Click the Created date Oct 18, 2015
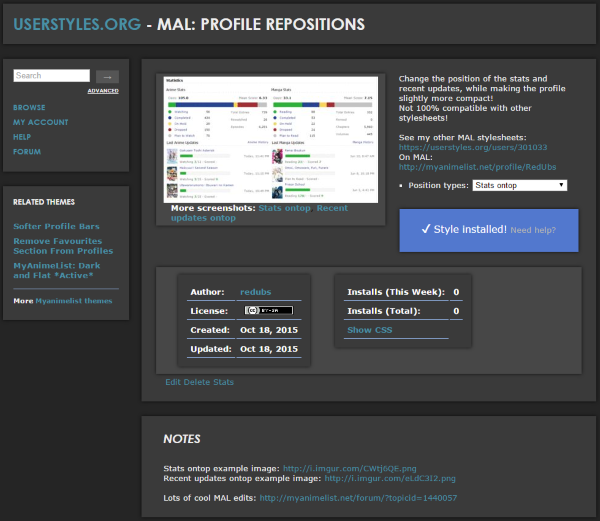600x521 pixels. 269,330
